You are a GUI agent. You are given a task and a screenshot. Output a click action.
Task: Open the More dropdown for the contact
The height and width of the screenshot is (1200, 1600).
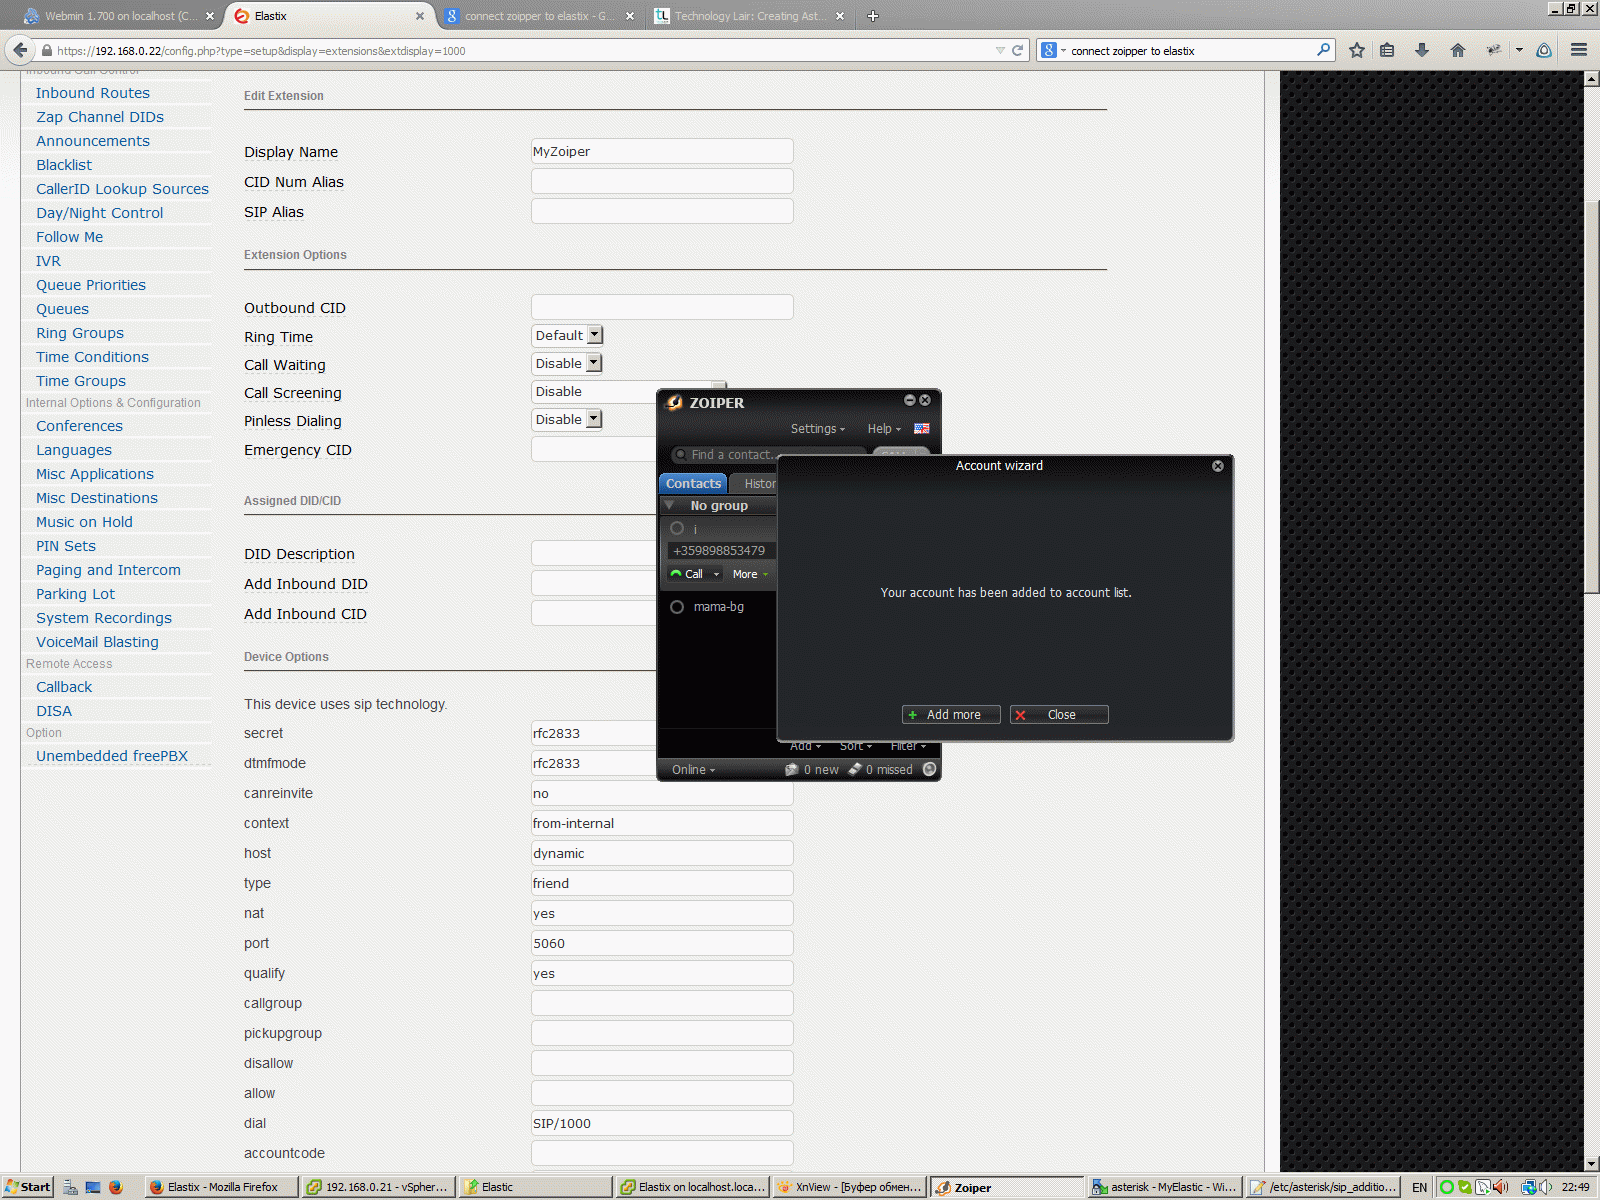(x=750, y=574)
